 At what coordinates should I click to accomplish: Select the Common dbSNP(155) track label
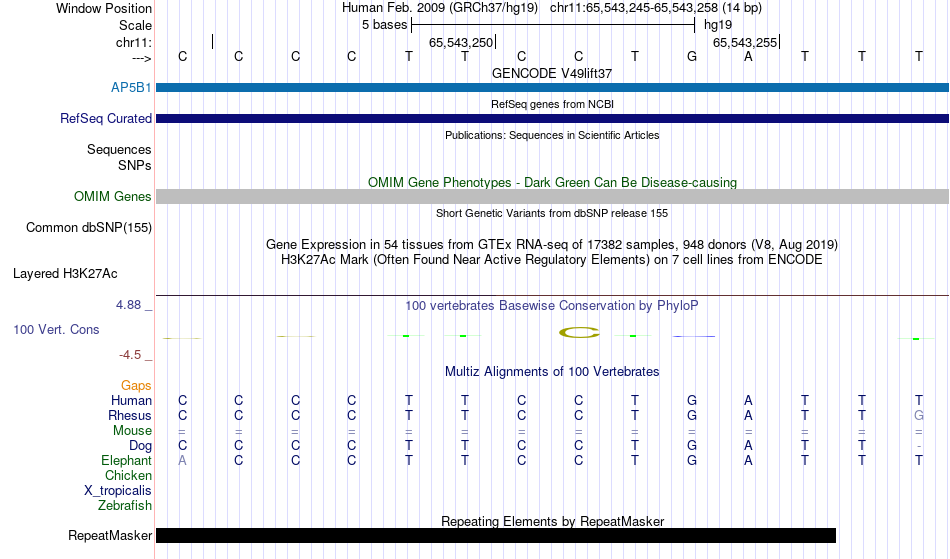click(x=88, y=228)
